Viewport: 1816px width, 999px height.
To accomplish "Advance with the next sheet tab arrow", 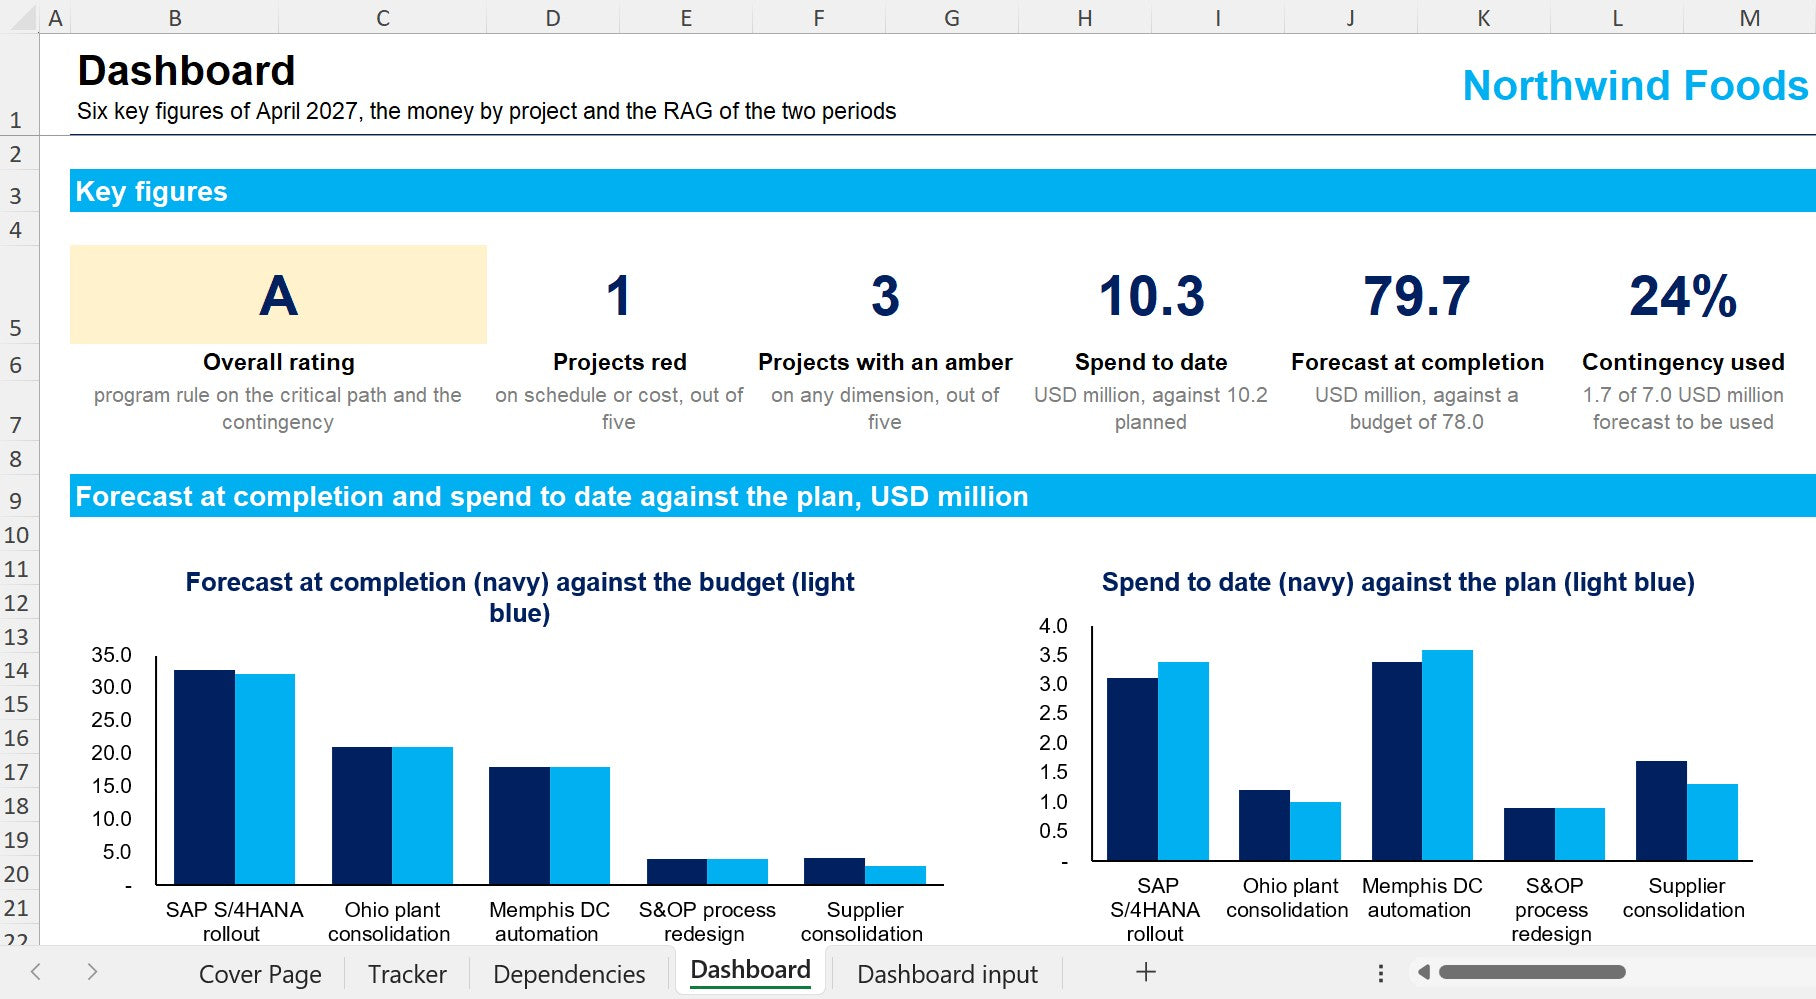I will click(92, 972).
